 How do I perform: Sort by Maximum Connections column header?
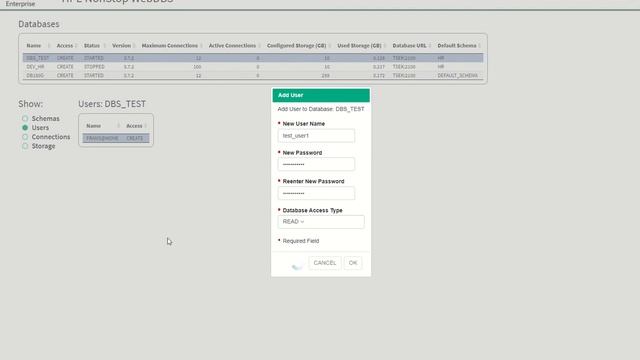click(x=169, y=46)
